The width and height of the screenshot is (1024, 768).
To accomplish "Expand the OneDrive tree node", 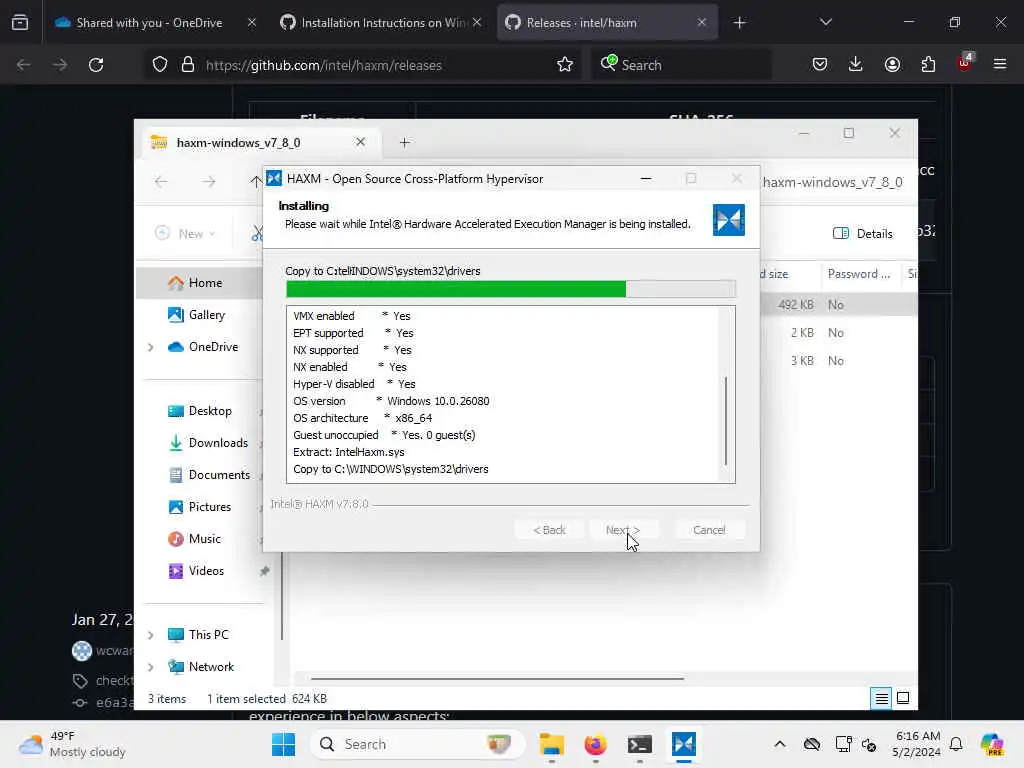I will [150, 347].
